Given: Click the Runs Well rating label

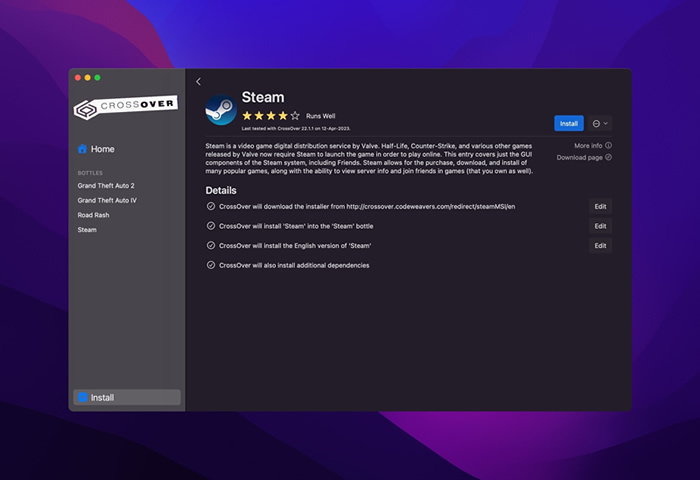Looking at the screenshot, I should click(x=321, y=116).
